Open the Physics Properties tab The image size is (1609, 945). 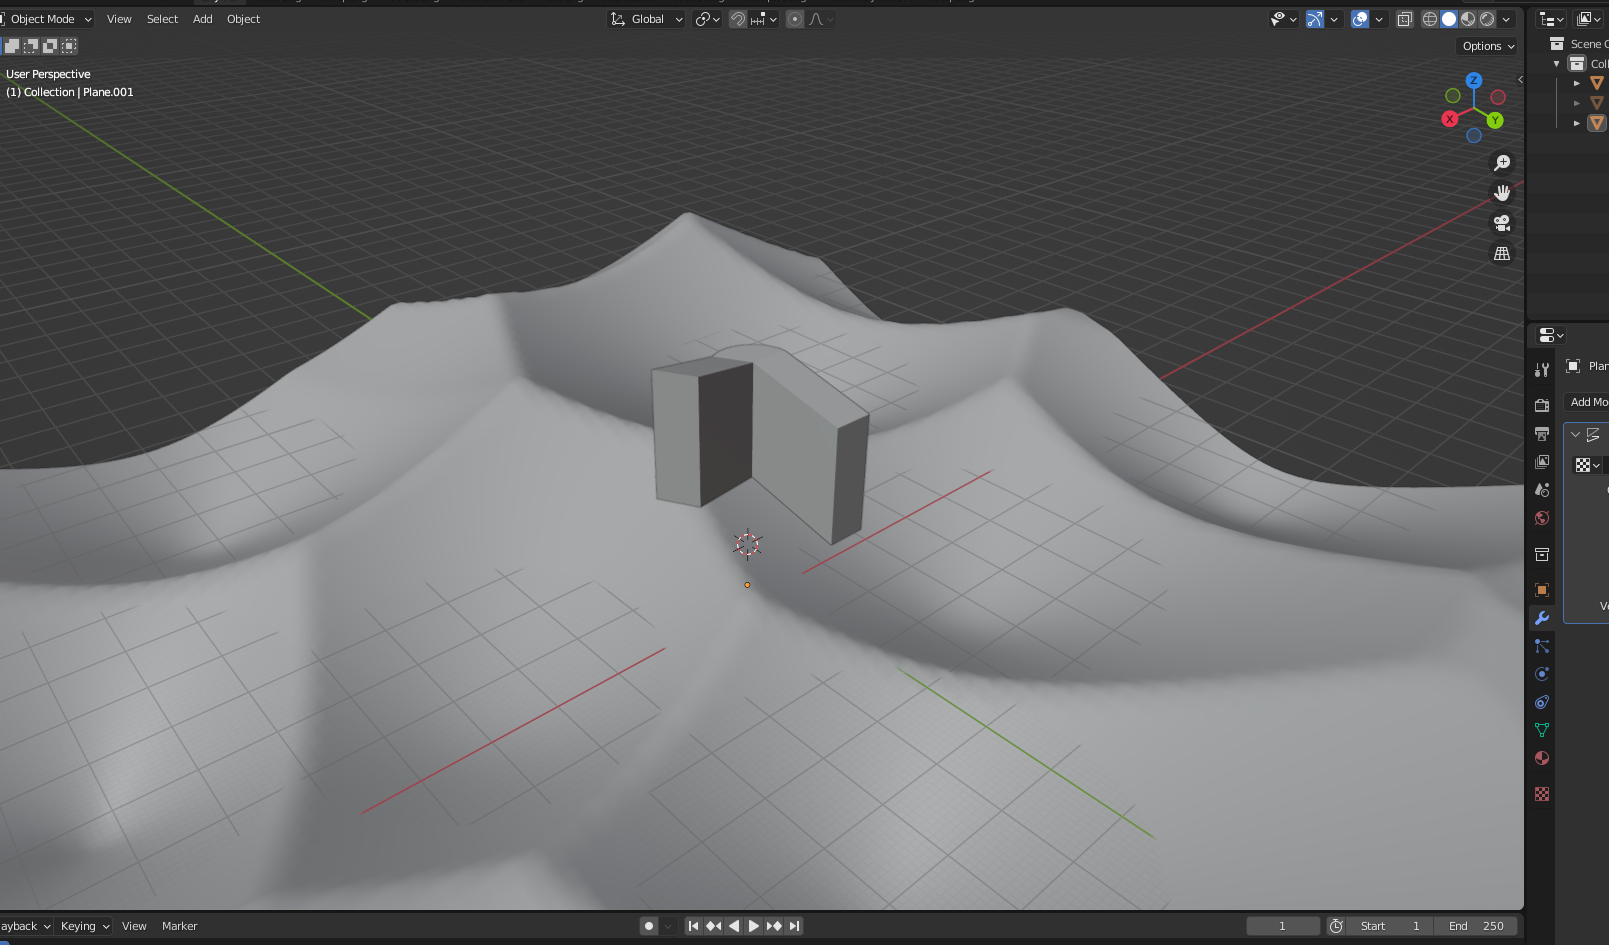(1541, 674)
